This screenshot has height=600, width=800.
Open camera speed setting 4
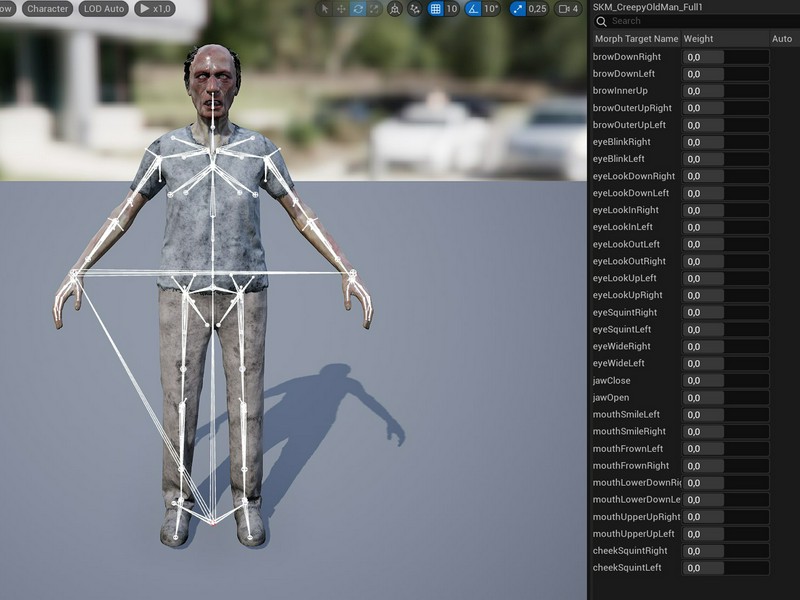point(568,9)
